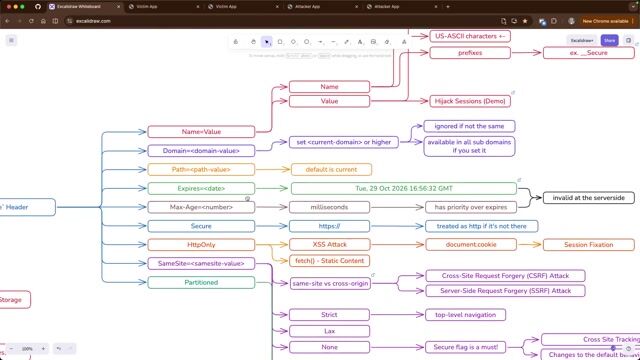Image resolution: width=640 pixels, height=360 pixels.
Task: Open the library sidebar icon
Action: (x=628, y=40)
